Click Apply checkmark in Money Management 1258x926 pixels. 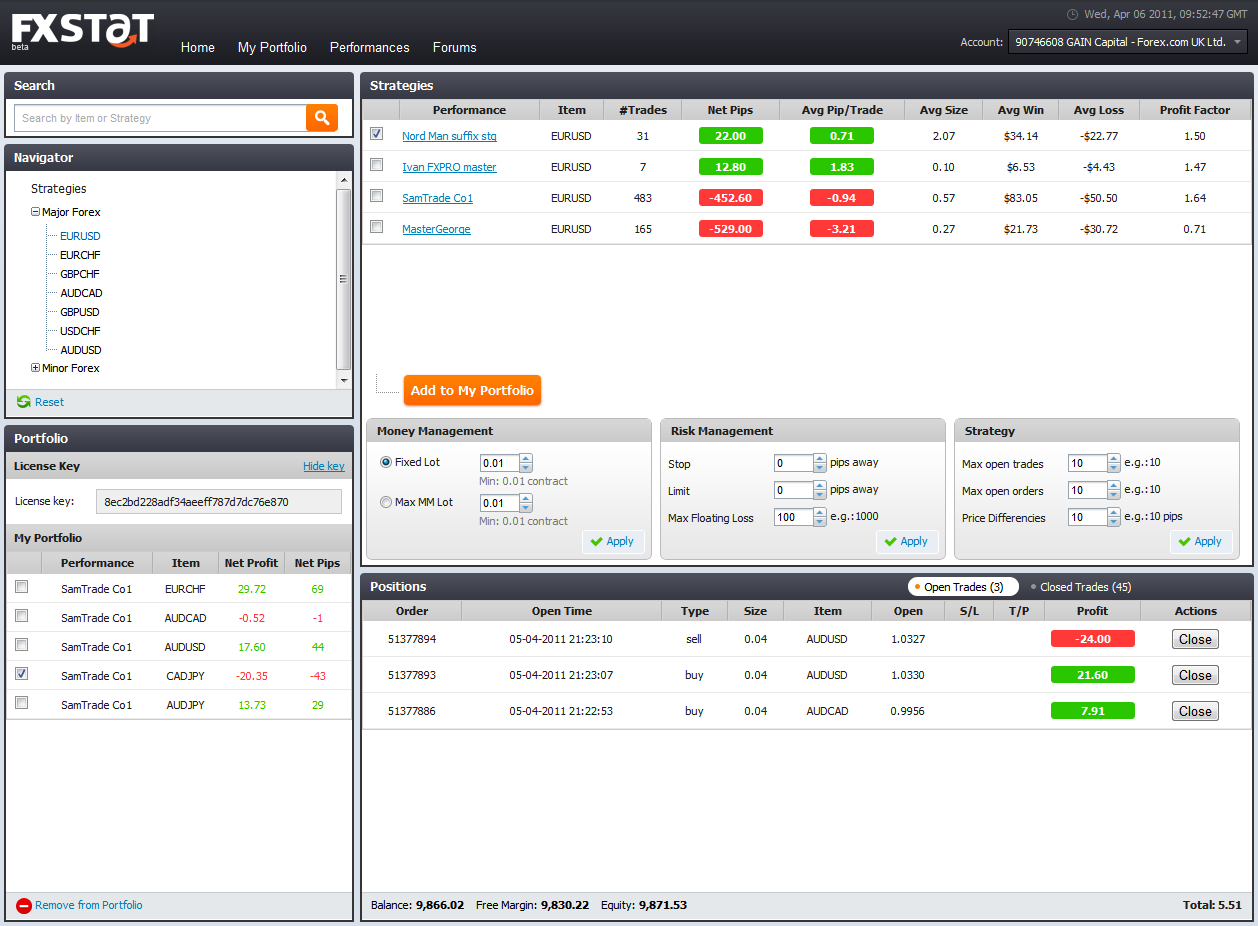point(597,542)
